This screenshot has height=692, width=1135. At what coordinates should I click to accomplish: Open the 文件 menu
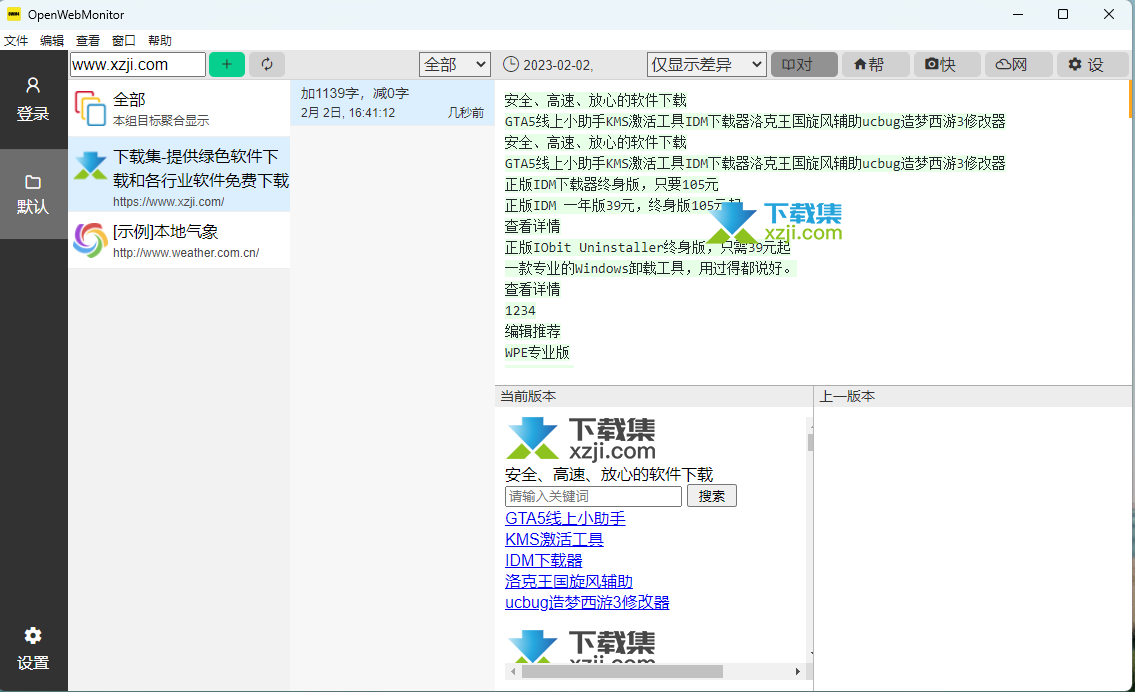click(x=16, y=41)
